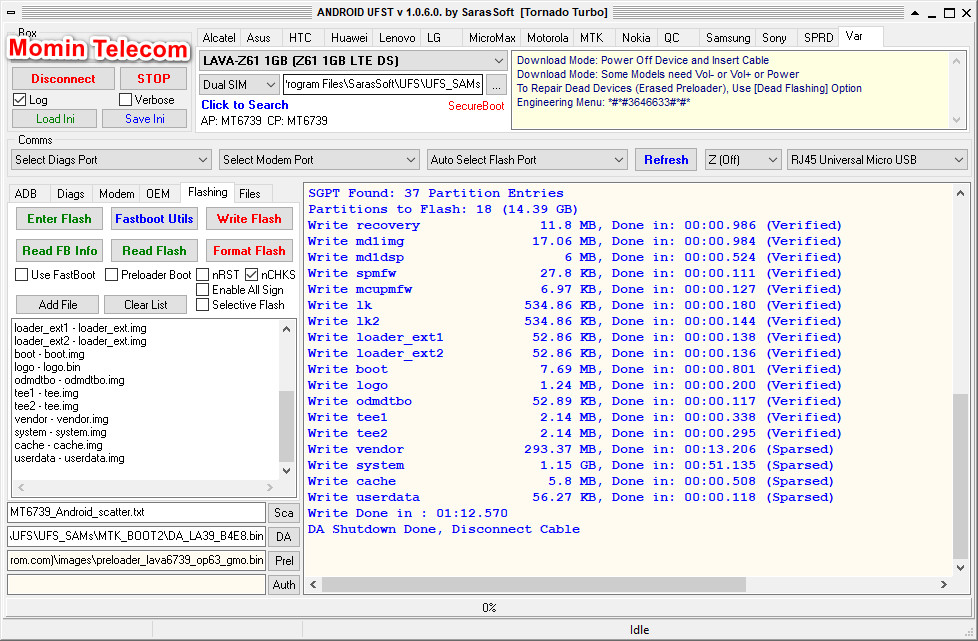Viewport: 978px width, 641px height.
Task: Expand the Auto Select Flash Port dropdown
Action: pyautogui.click(x=527, y=160)
